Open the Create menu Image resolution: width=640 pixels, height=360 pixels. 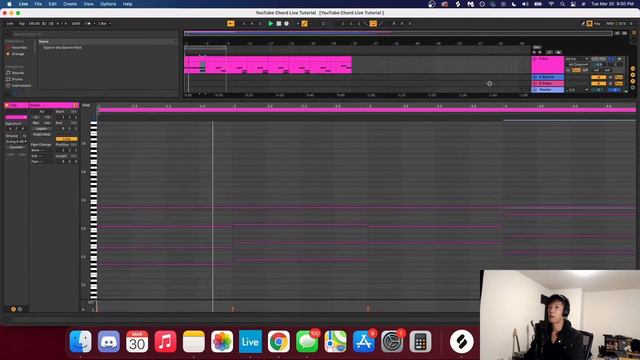(x=70, y=4)
